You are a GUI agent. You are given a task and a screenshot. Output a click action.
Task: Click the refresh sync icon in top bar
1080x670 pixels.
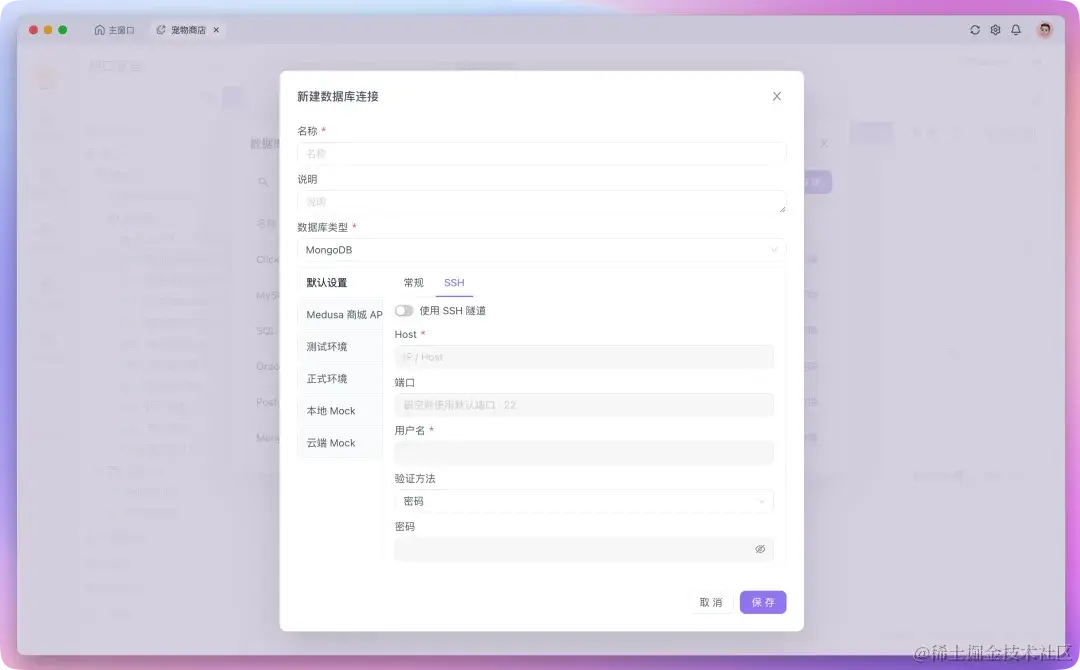click(x=974, y=30)
